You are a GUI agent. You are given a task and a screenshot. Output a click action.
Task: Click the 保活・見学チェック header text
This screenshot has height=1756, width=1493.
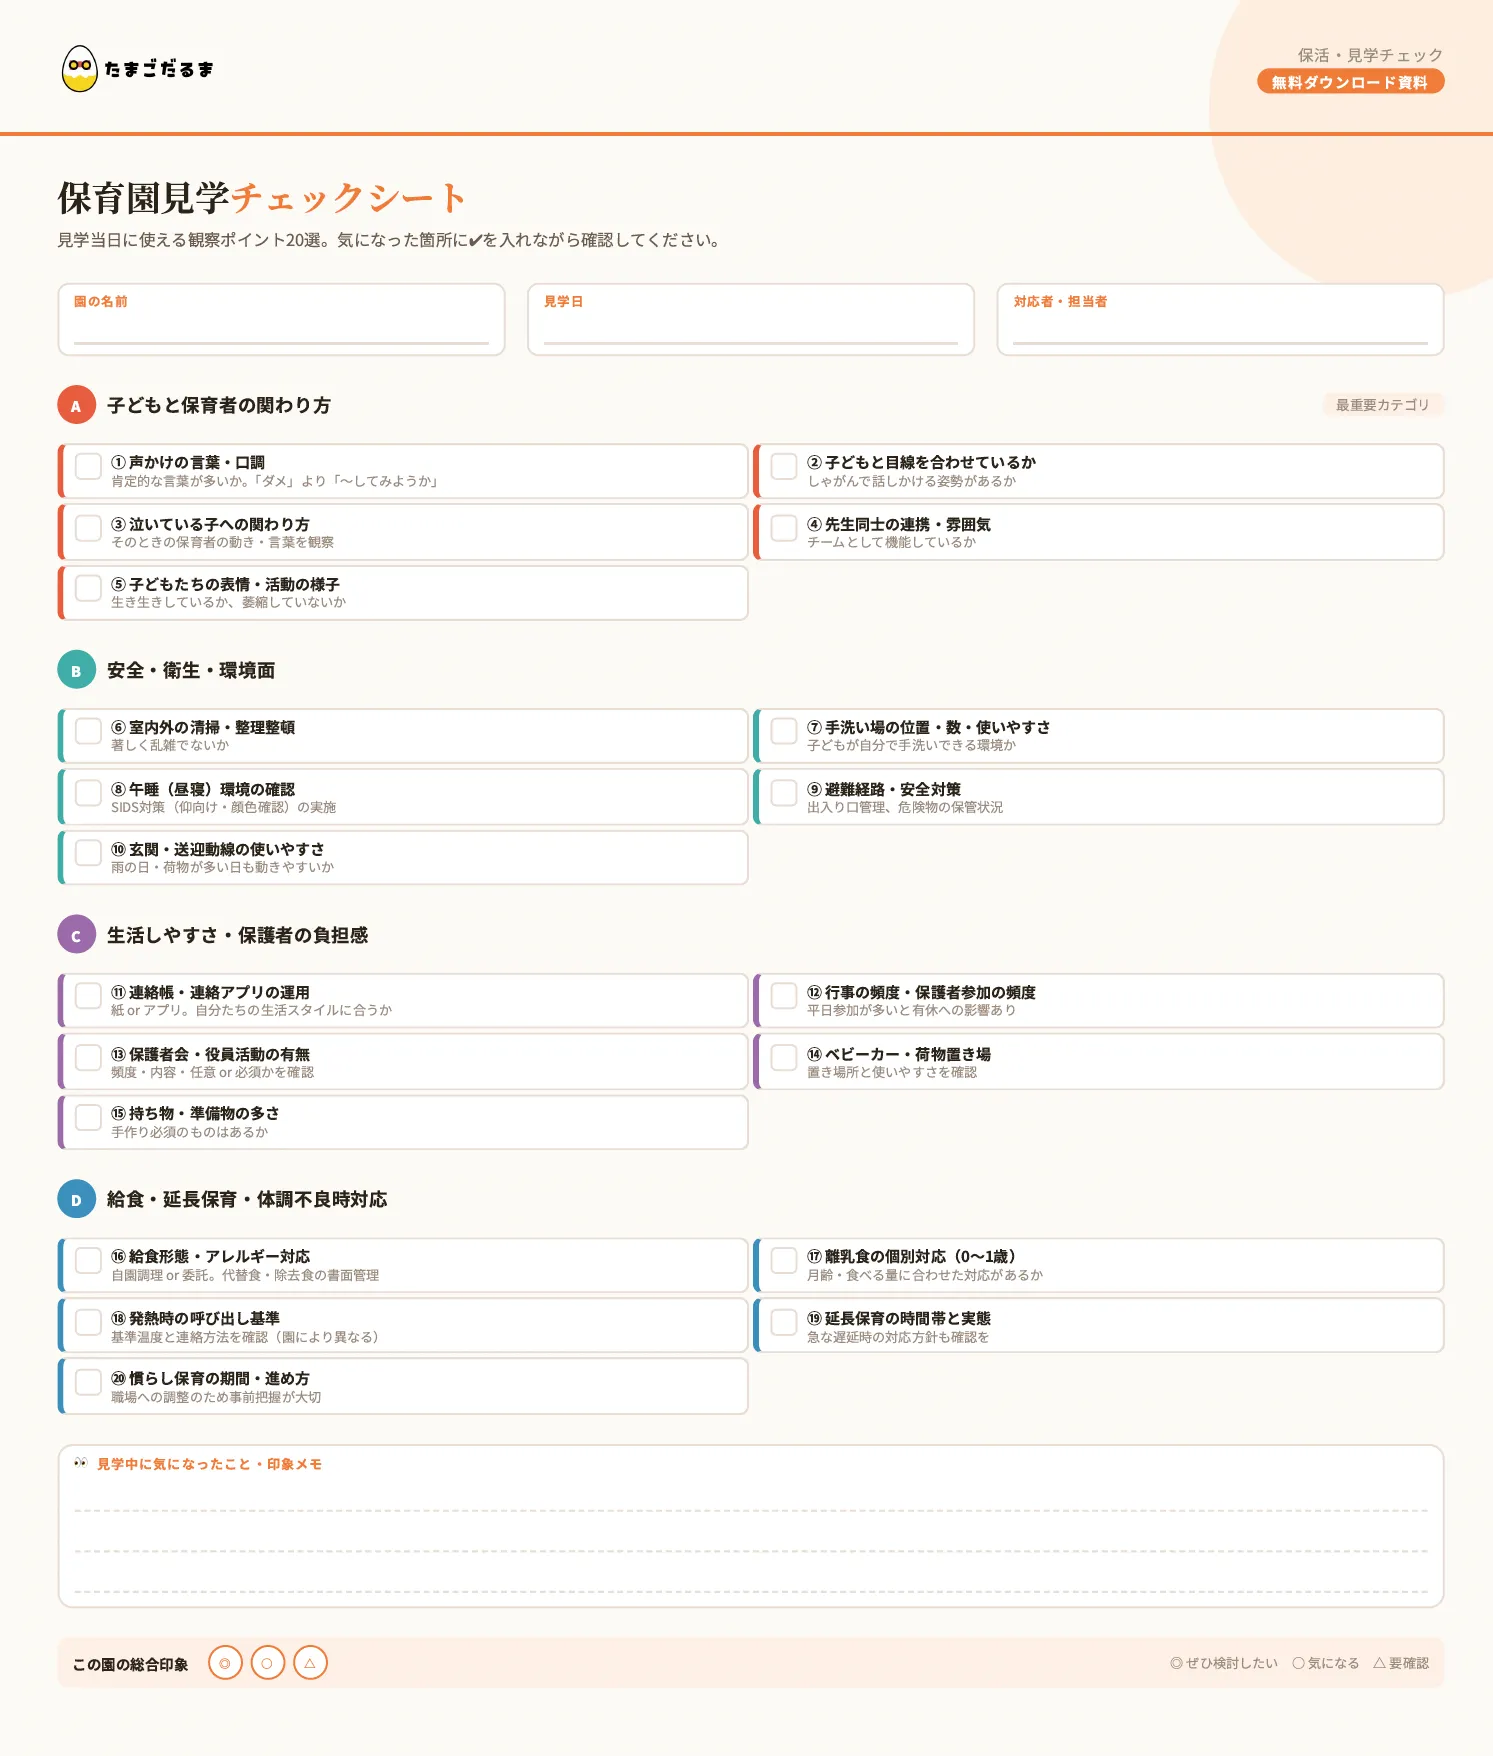click(x=1370, y=55)
